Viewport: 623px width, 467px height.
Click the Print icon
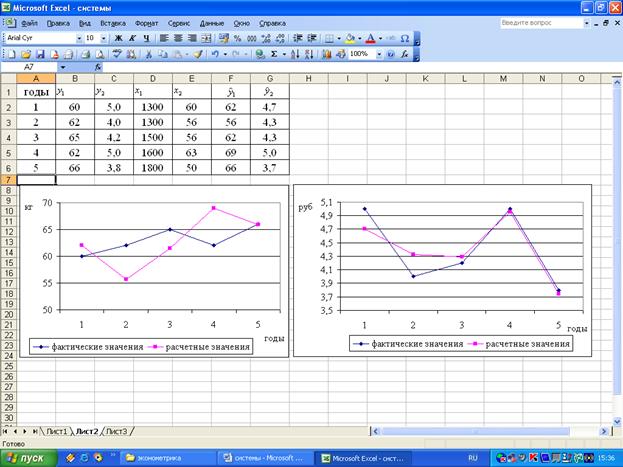[85, 54]
